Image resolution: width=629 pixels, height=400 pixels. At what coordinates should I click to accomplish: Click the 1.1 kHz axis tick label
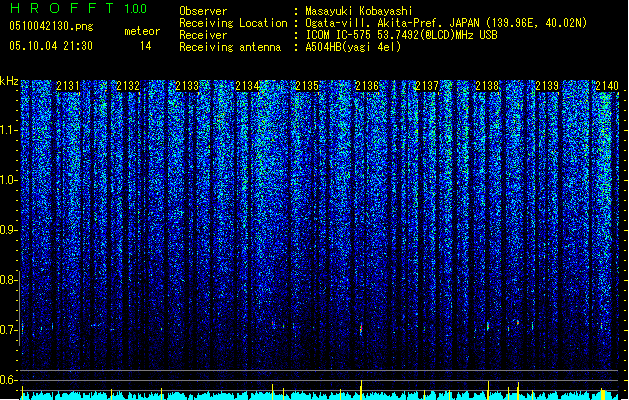[8, 130]
